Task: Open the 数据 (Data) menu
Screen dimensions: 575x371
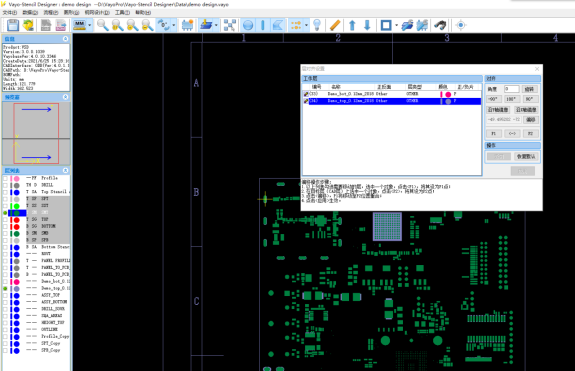Action: click(30, 12)
